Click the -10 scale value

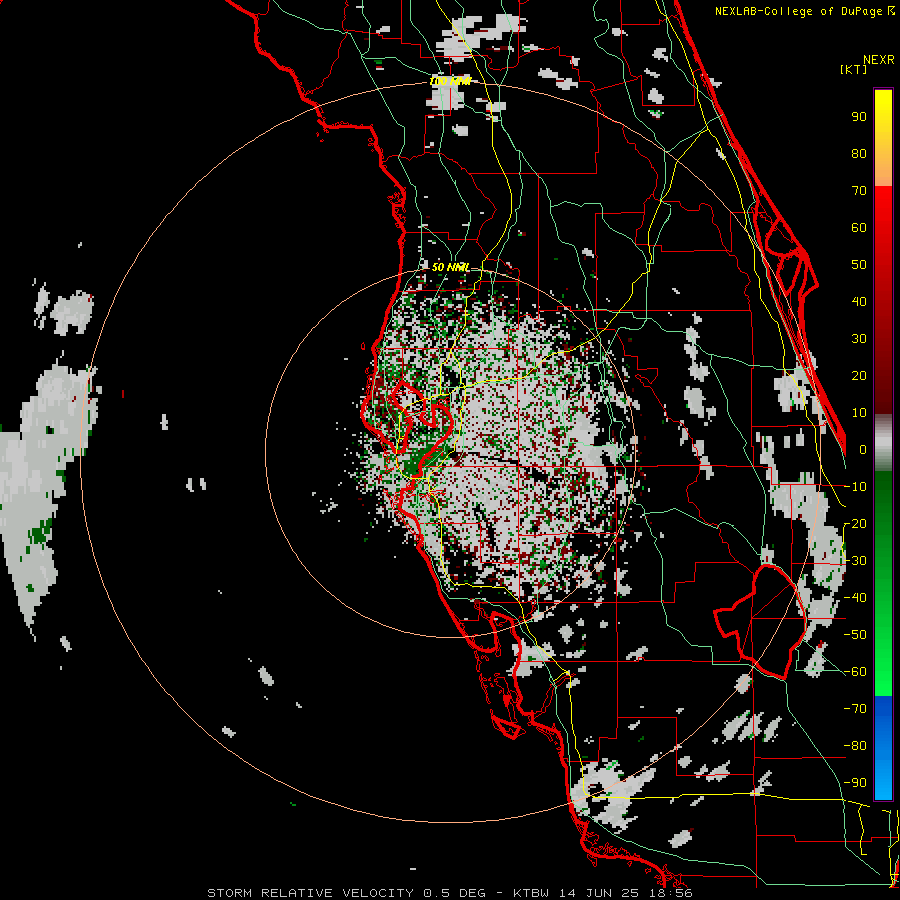pyautogui.click(x=855, y=487)
